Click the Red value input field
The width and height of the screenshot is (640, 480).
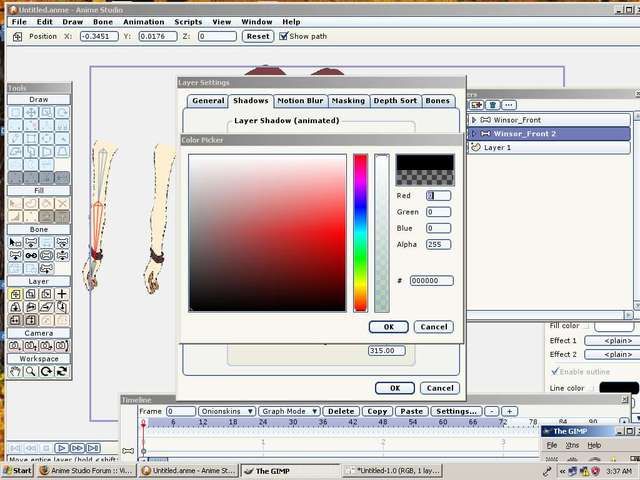click(x=438, y=196)
